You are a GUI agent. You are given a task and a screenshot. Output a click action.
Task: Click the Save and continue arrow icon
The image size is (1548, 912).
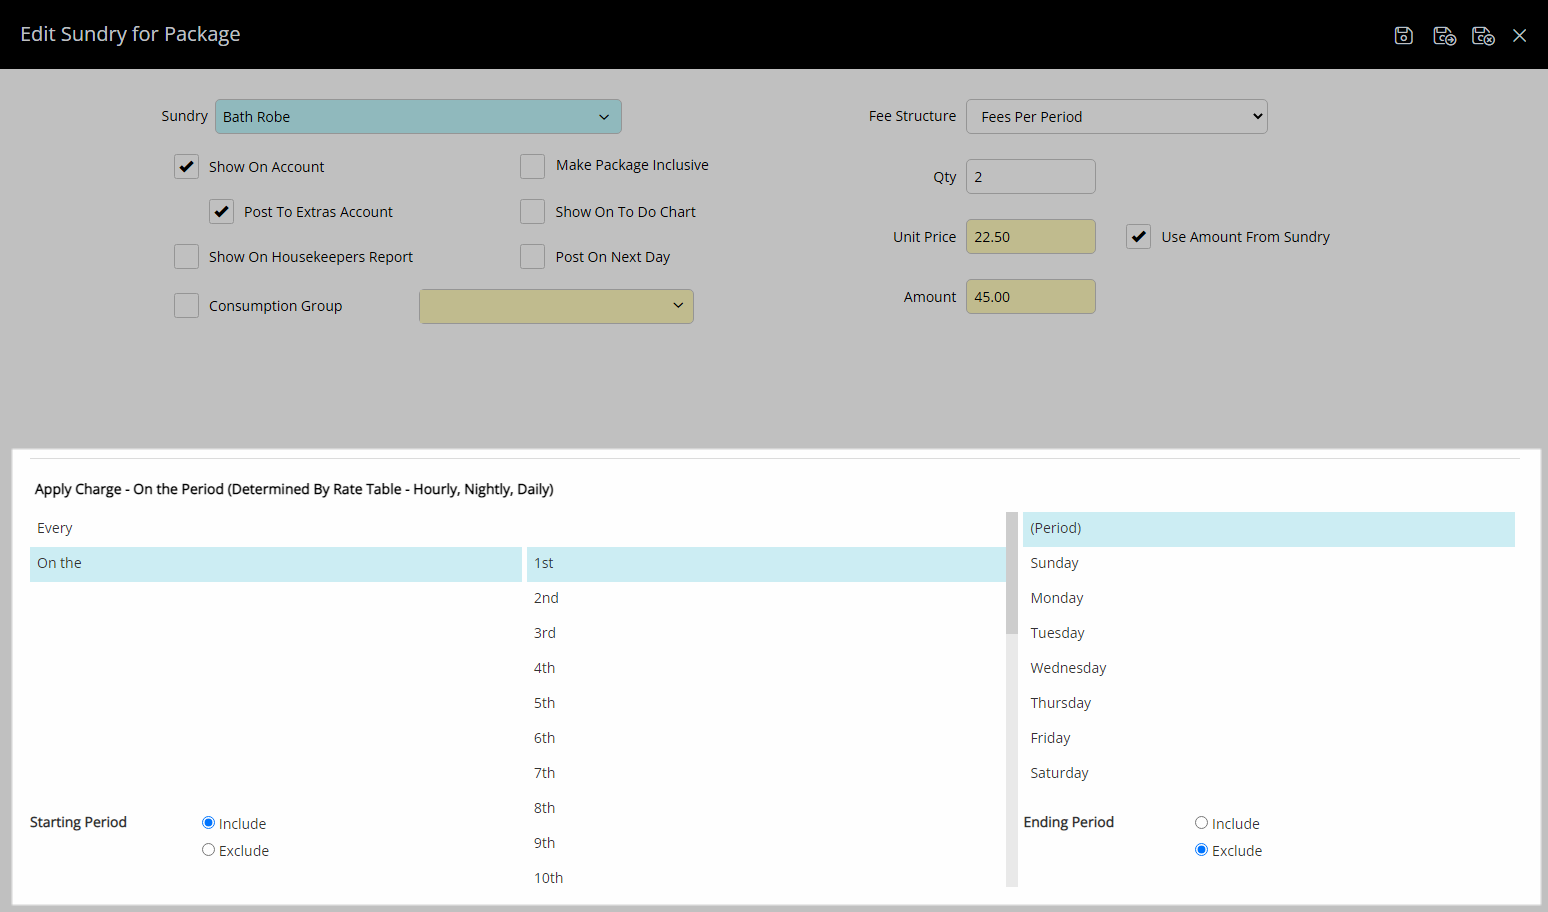pos(1444,36)
